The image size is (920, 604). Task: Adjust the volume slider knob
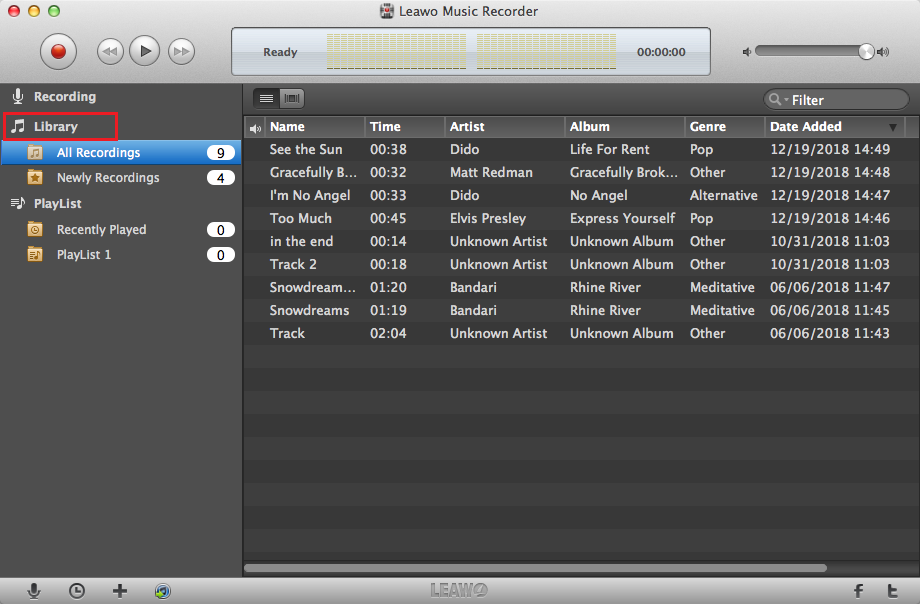pos(866,52)
